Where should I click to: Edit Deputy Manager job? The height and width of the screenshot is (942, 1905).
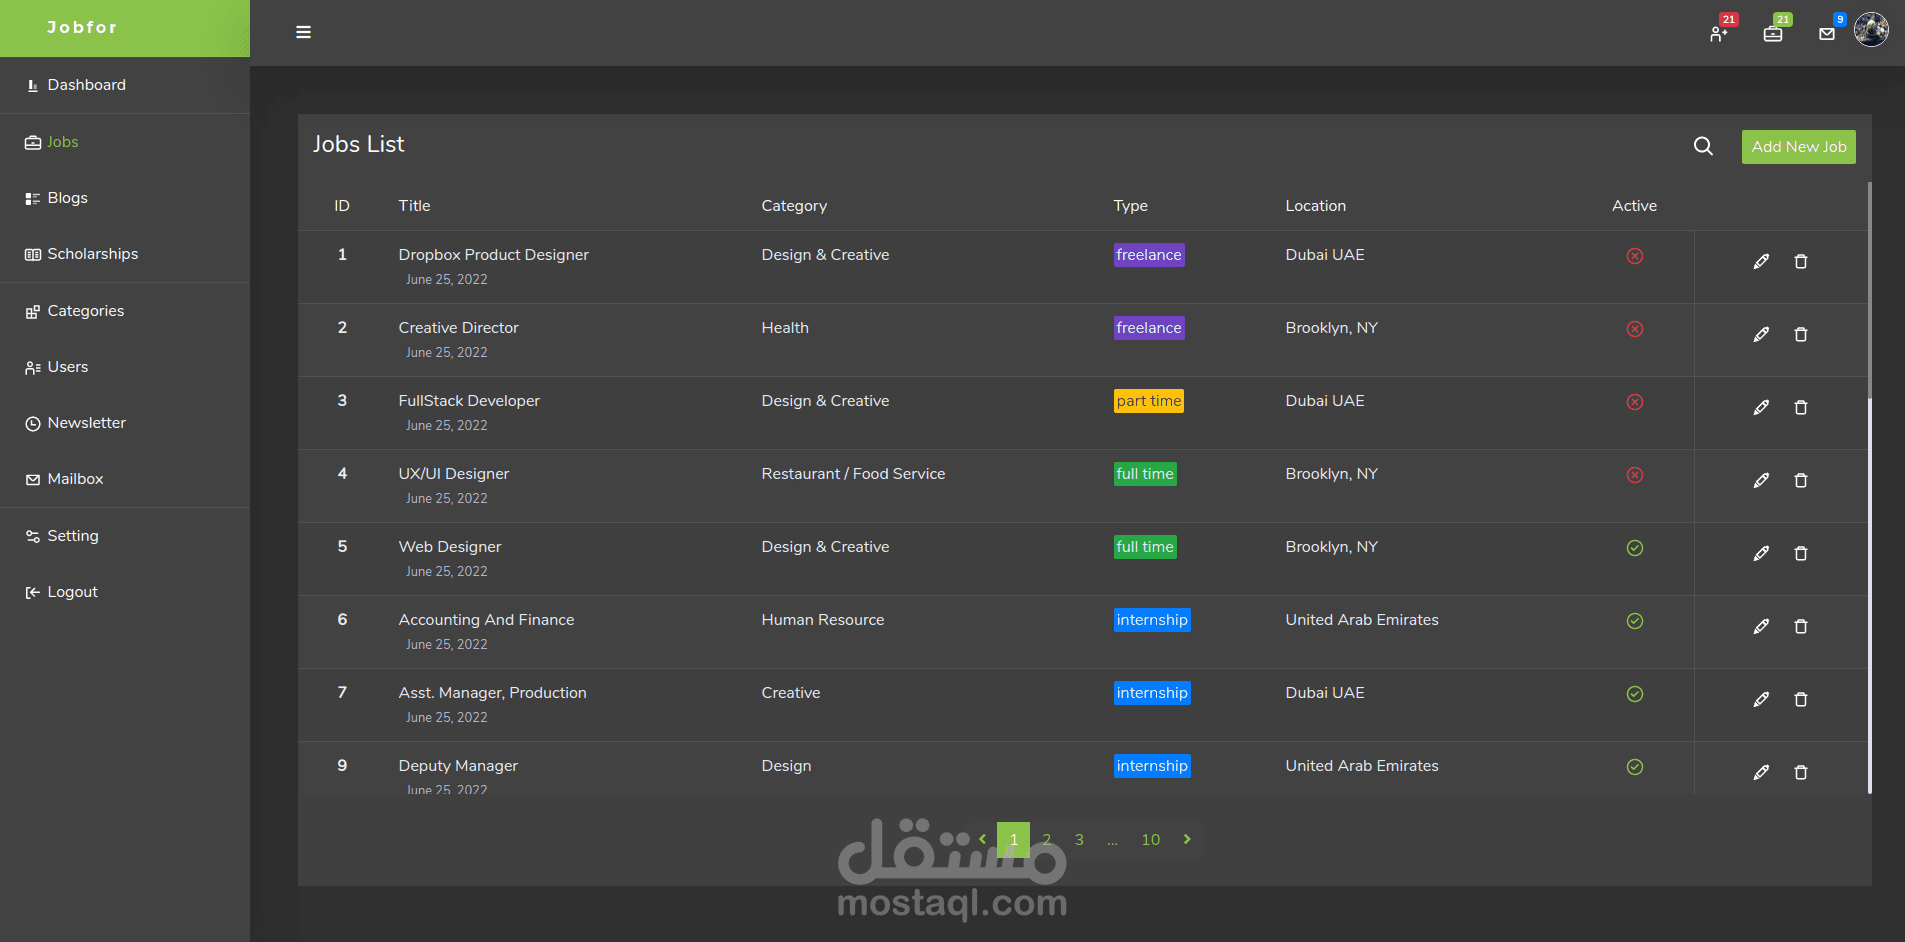(1761, 772)
